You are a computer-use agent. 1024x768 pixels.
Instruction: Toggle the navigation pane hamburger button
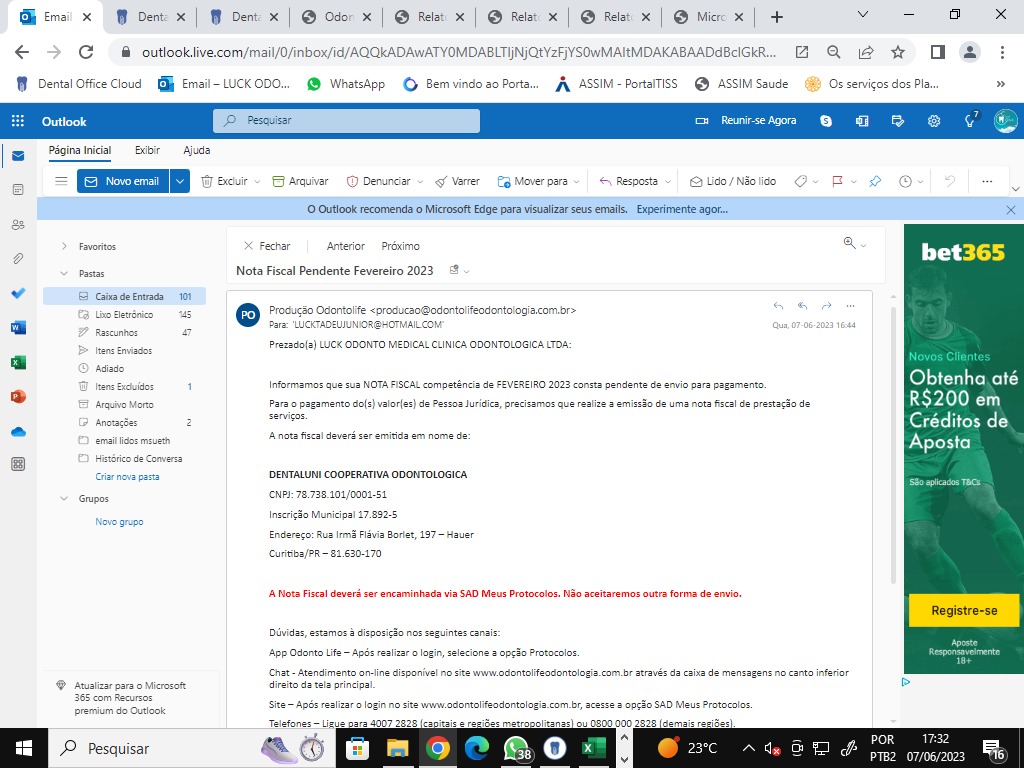tap(61, 181)
